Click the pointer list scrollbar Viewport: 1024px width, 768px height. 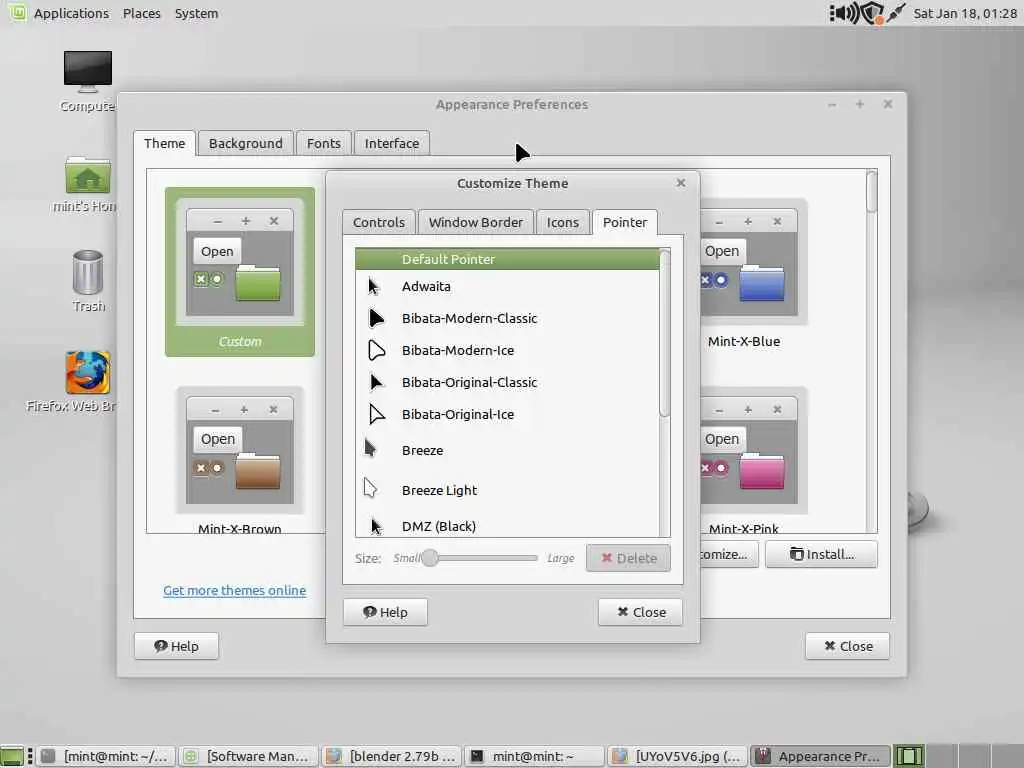pos(665,333)
